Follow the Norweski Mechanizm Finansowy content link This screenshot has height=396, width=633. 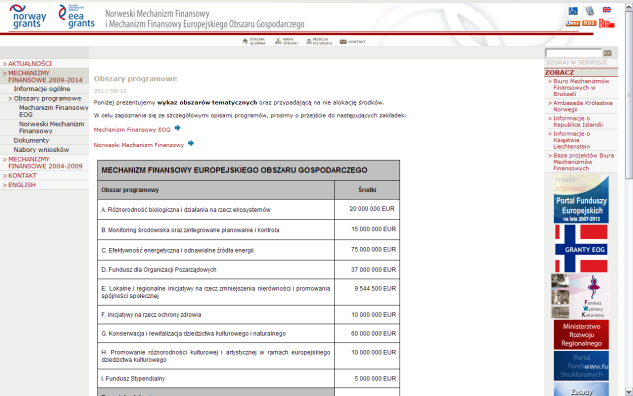pos(139,145)
